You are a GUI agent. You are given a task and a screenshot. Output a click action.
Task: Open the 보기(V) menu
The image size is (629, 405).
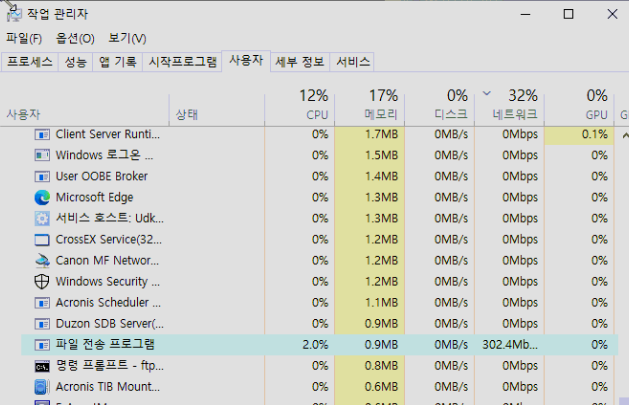coord(127,38)
